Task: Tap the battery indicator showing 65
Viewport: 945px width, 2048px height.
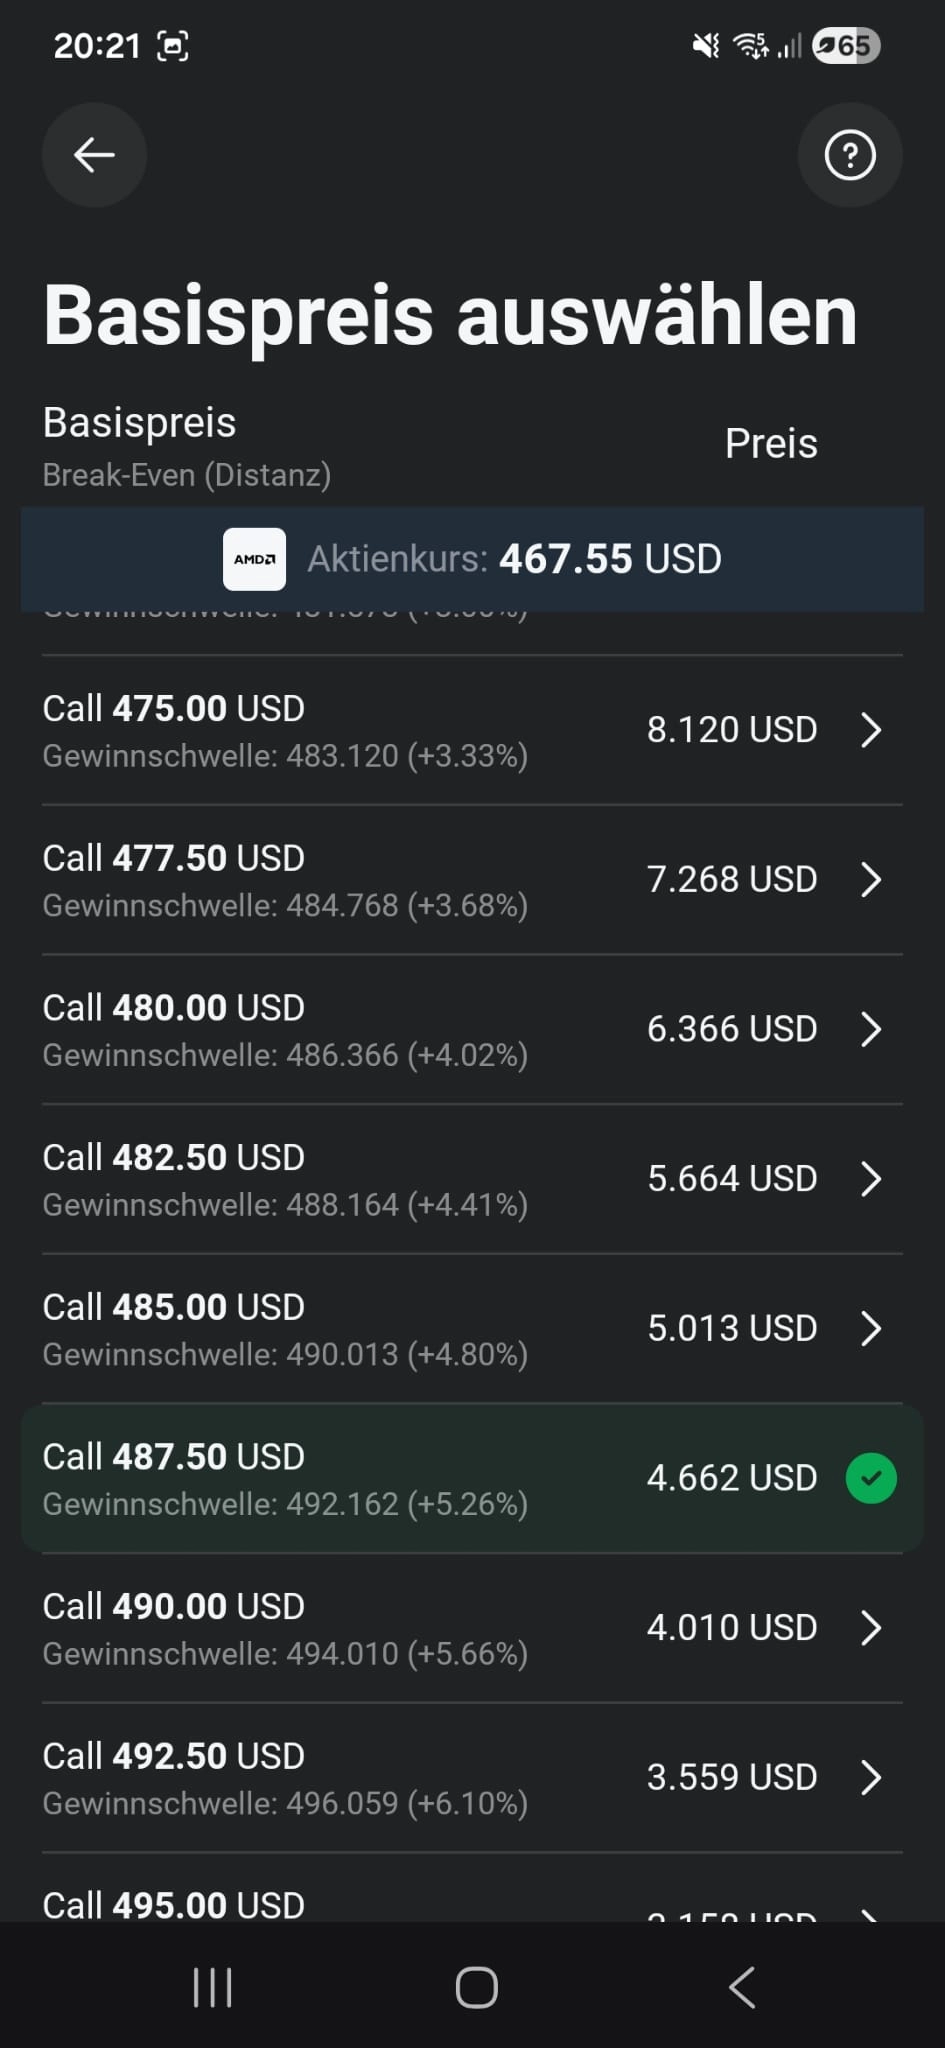Action: [846, 46]
